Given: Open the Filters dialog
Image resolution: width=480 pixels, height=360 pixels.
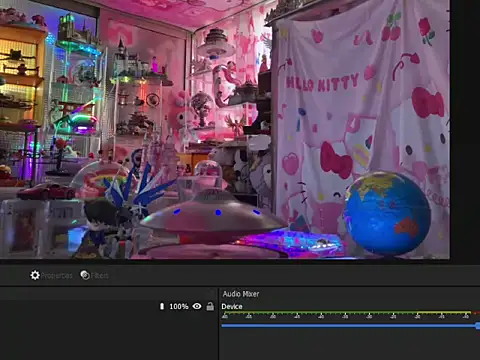Looking at the screenshot, I should coord(94,275).
